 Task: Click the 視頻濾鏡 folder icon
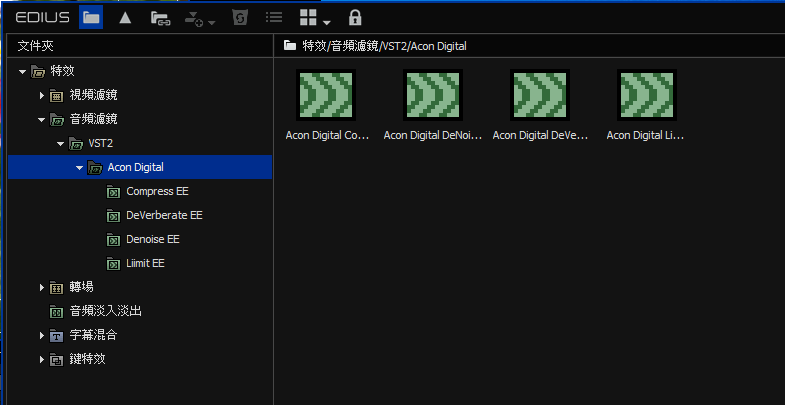(57, 96)
